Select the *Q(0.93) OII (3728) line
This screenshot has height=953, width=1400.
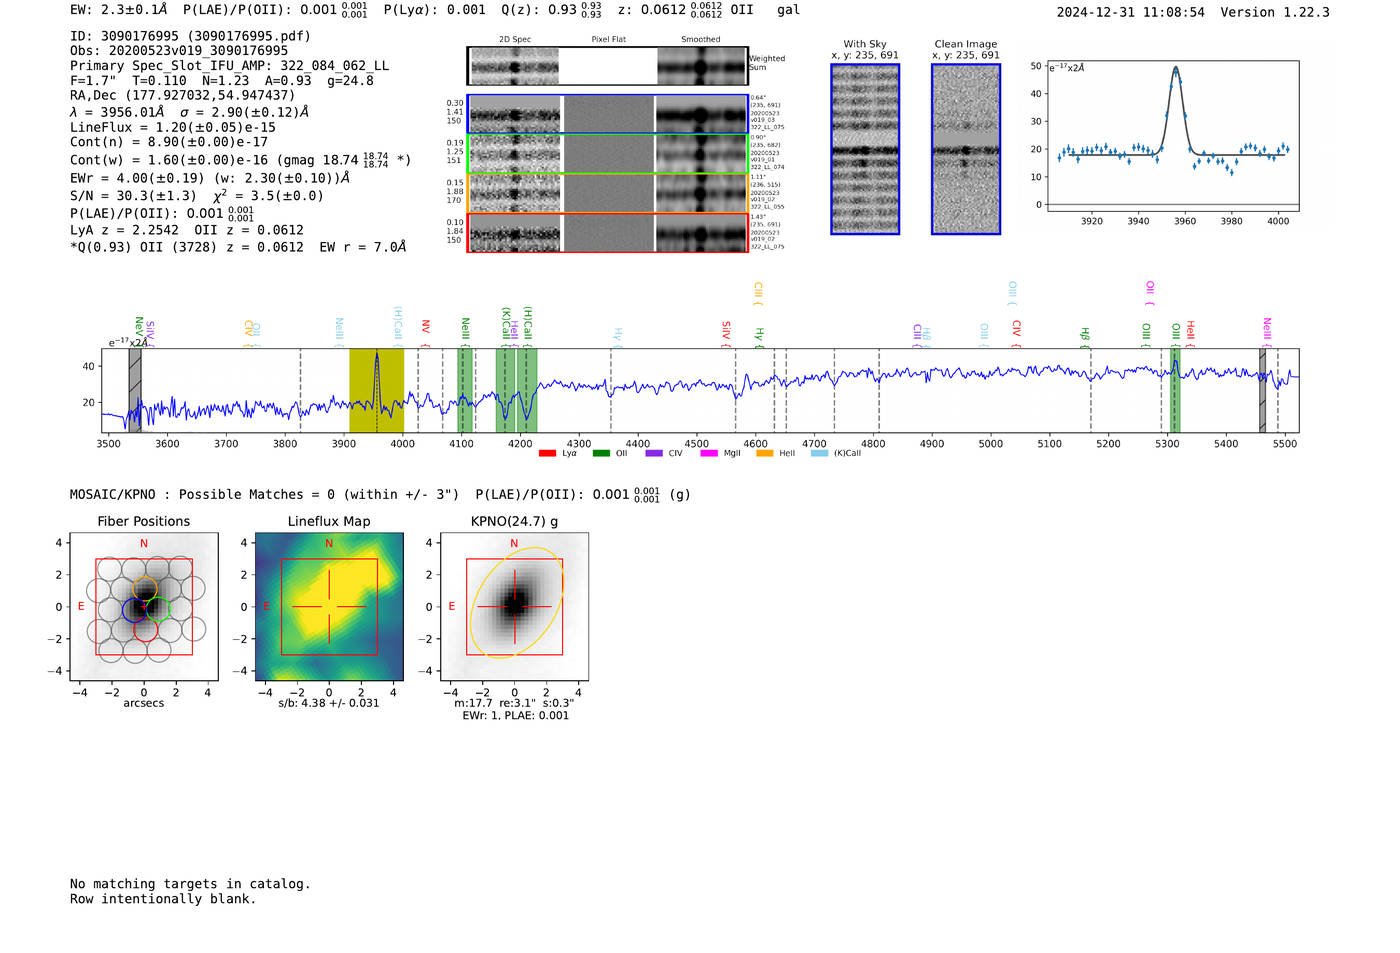(238, 247)
